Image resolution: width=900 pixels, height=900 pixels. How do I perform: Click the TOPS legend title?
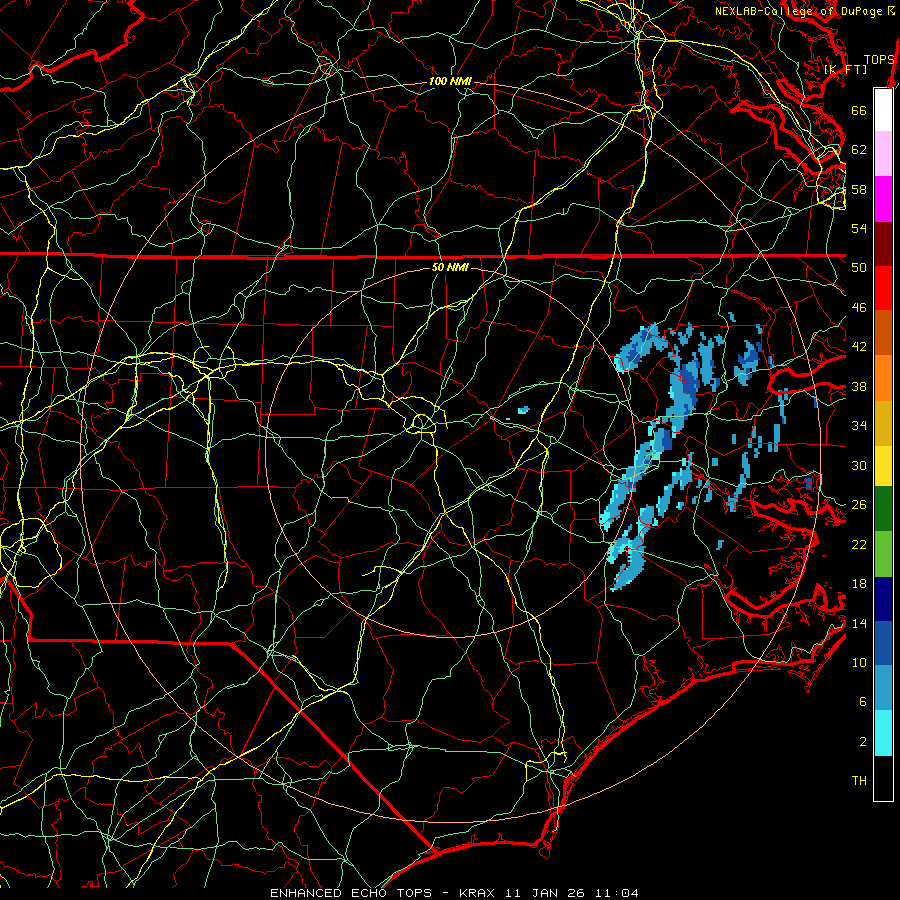[879, 60]
